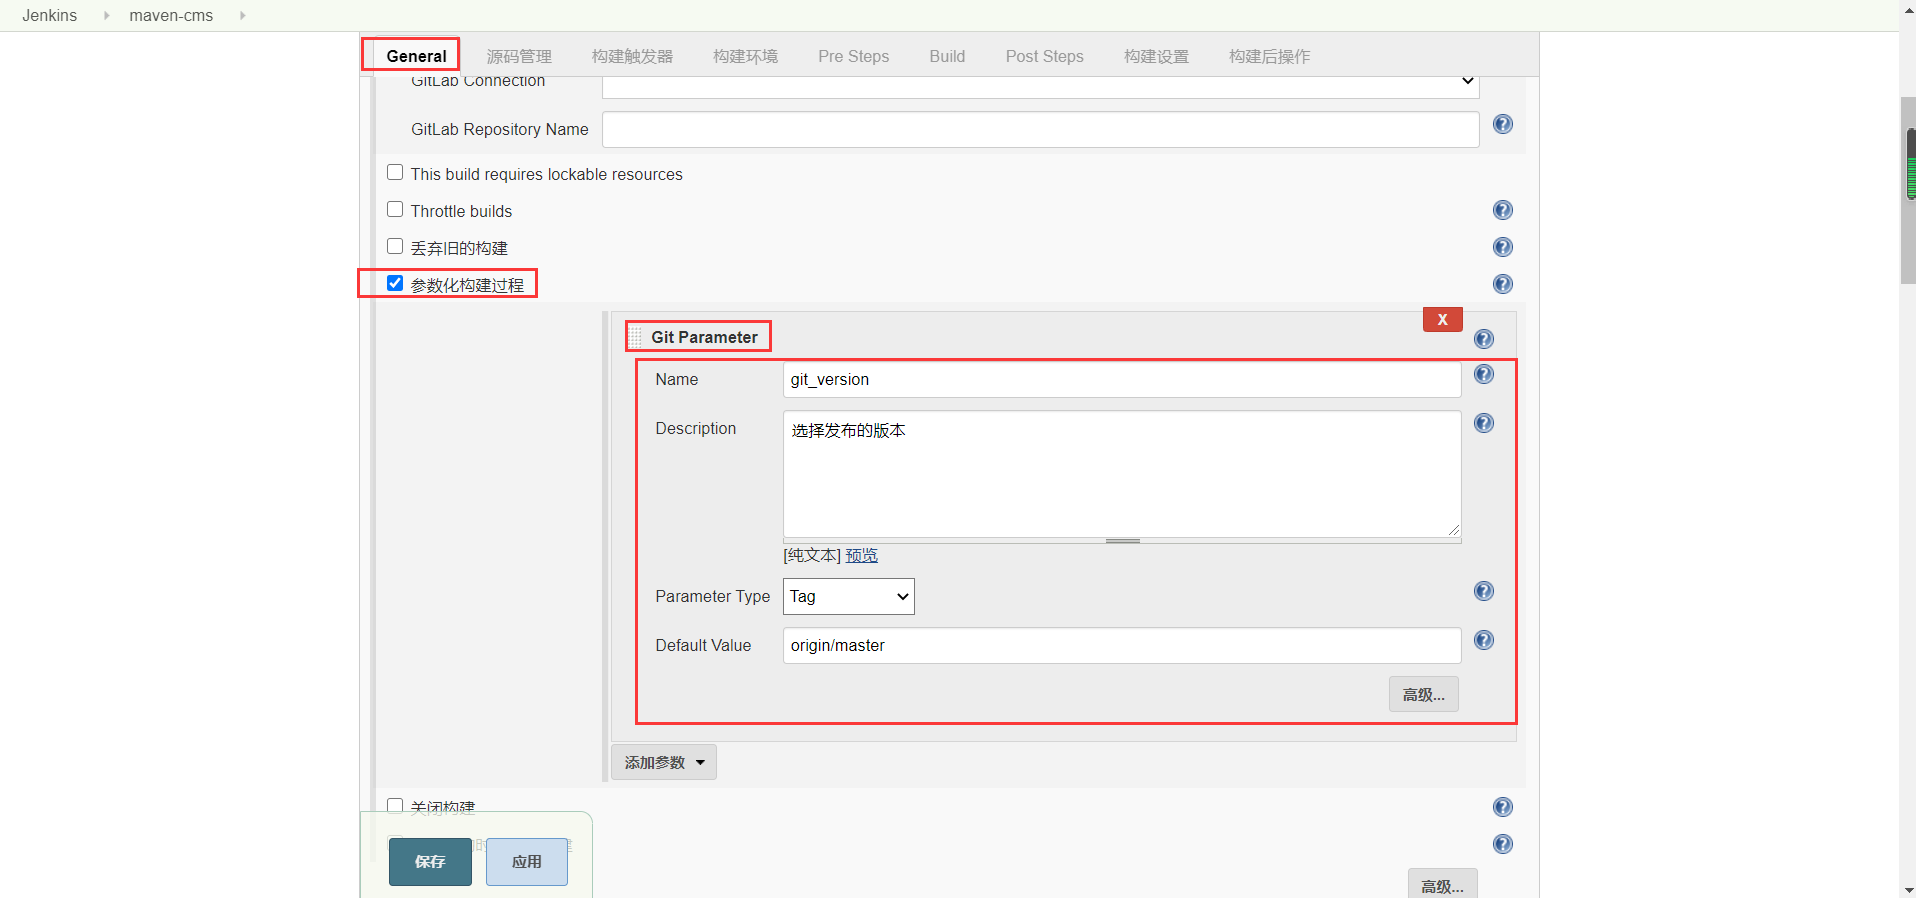This screenshot has width=1916, height=898.
Task: Focus the Description text area
Action: click(1122, 474)
